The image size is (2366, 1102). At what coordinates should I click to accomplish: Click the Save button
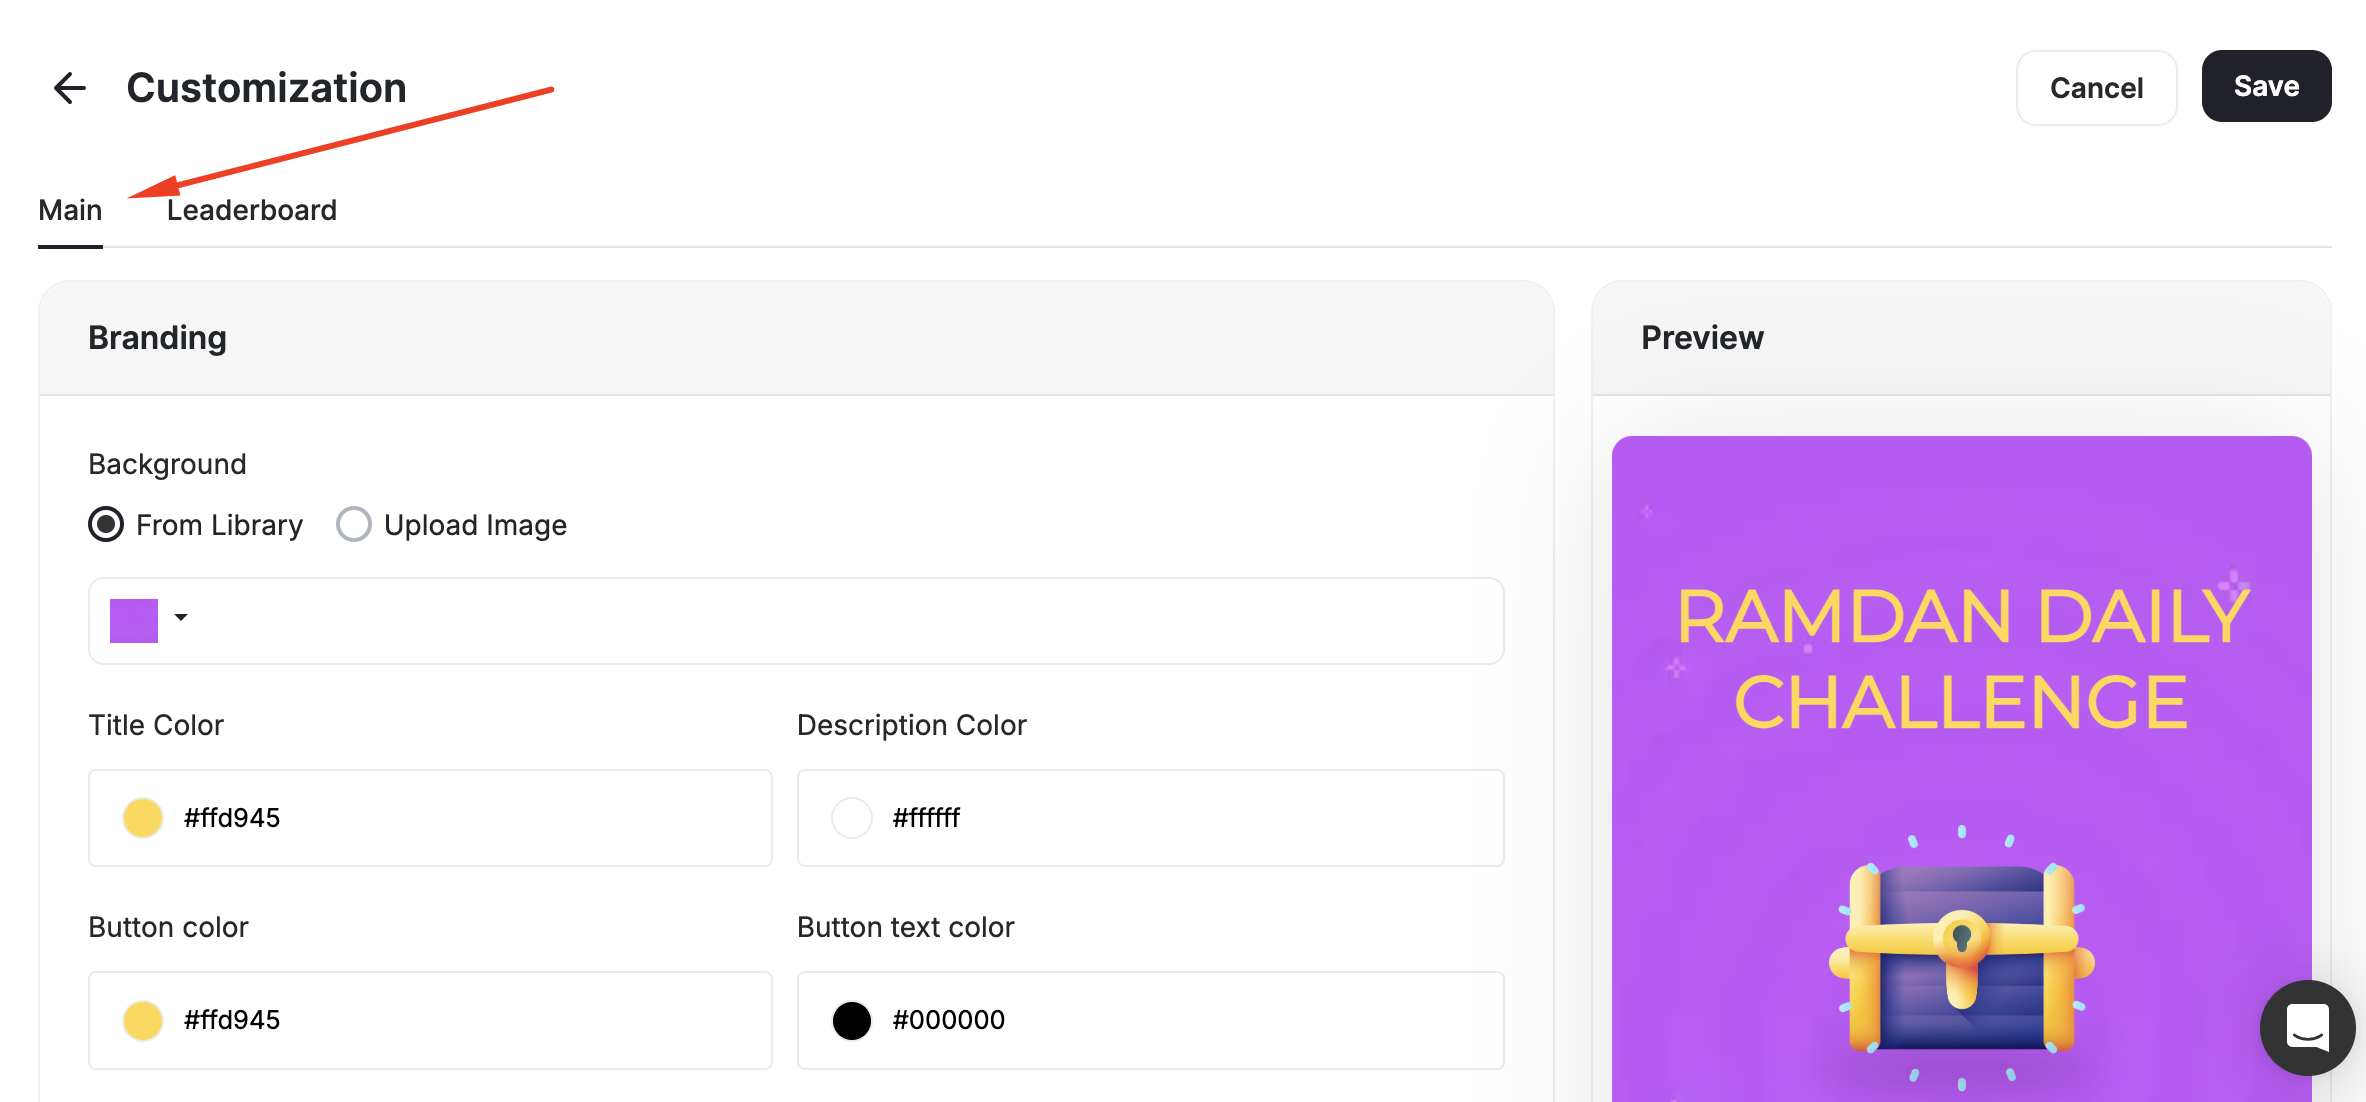(x=2265, y=86)
